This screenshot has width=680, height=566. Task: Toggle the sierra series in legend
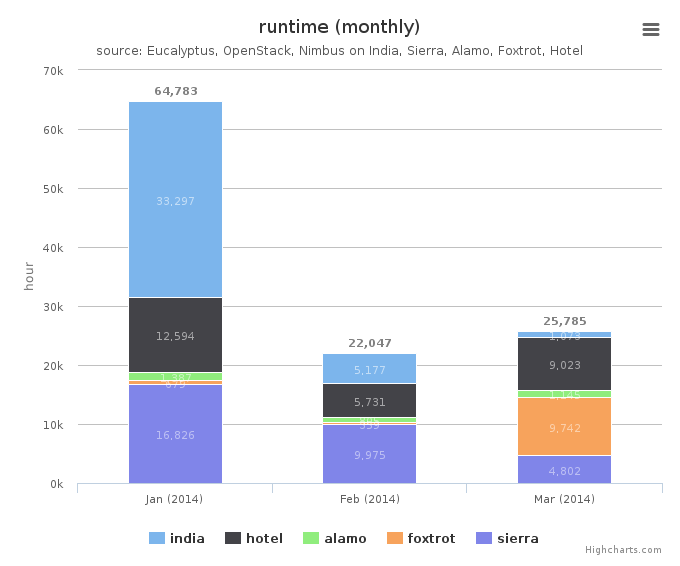pyautogui.click(x=507, y=538)
